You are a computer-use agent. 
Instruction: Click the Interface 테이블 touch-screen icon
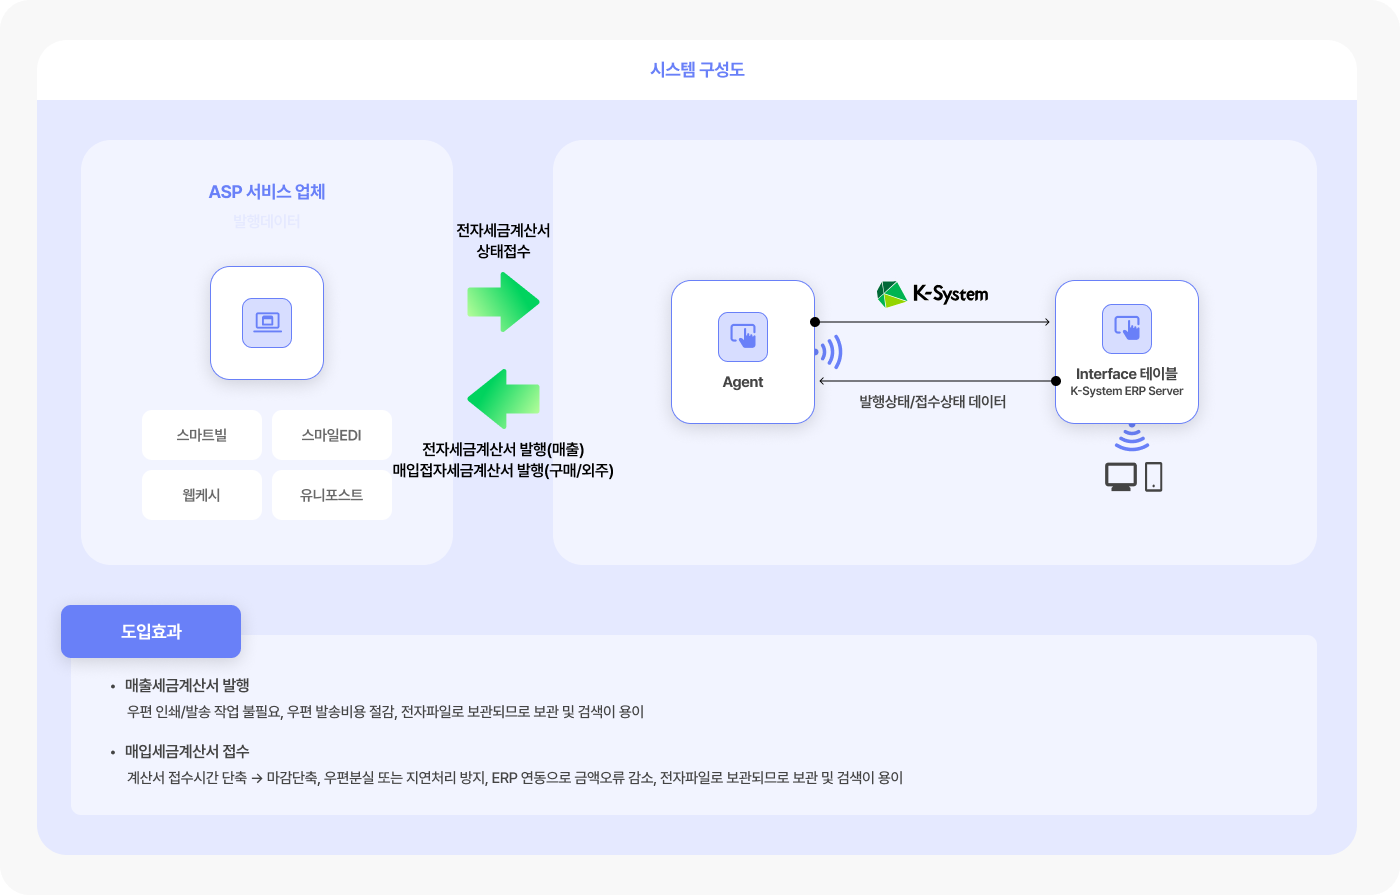pos(1127,329)
